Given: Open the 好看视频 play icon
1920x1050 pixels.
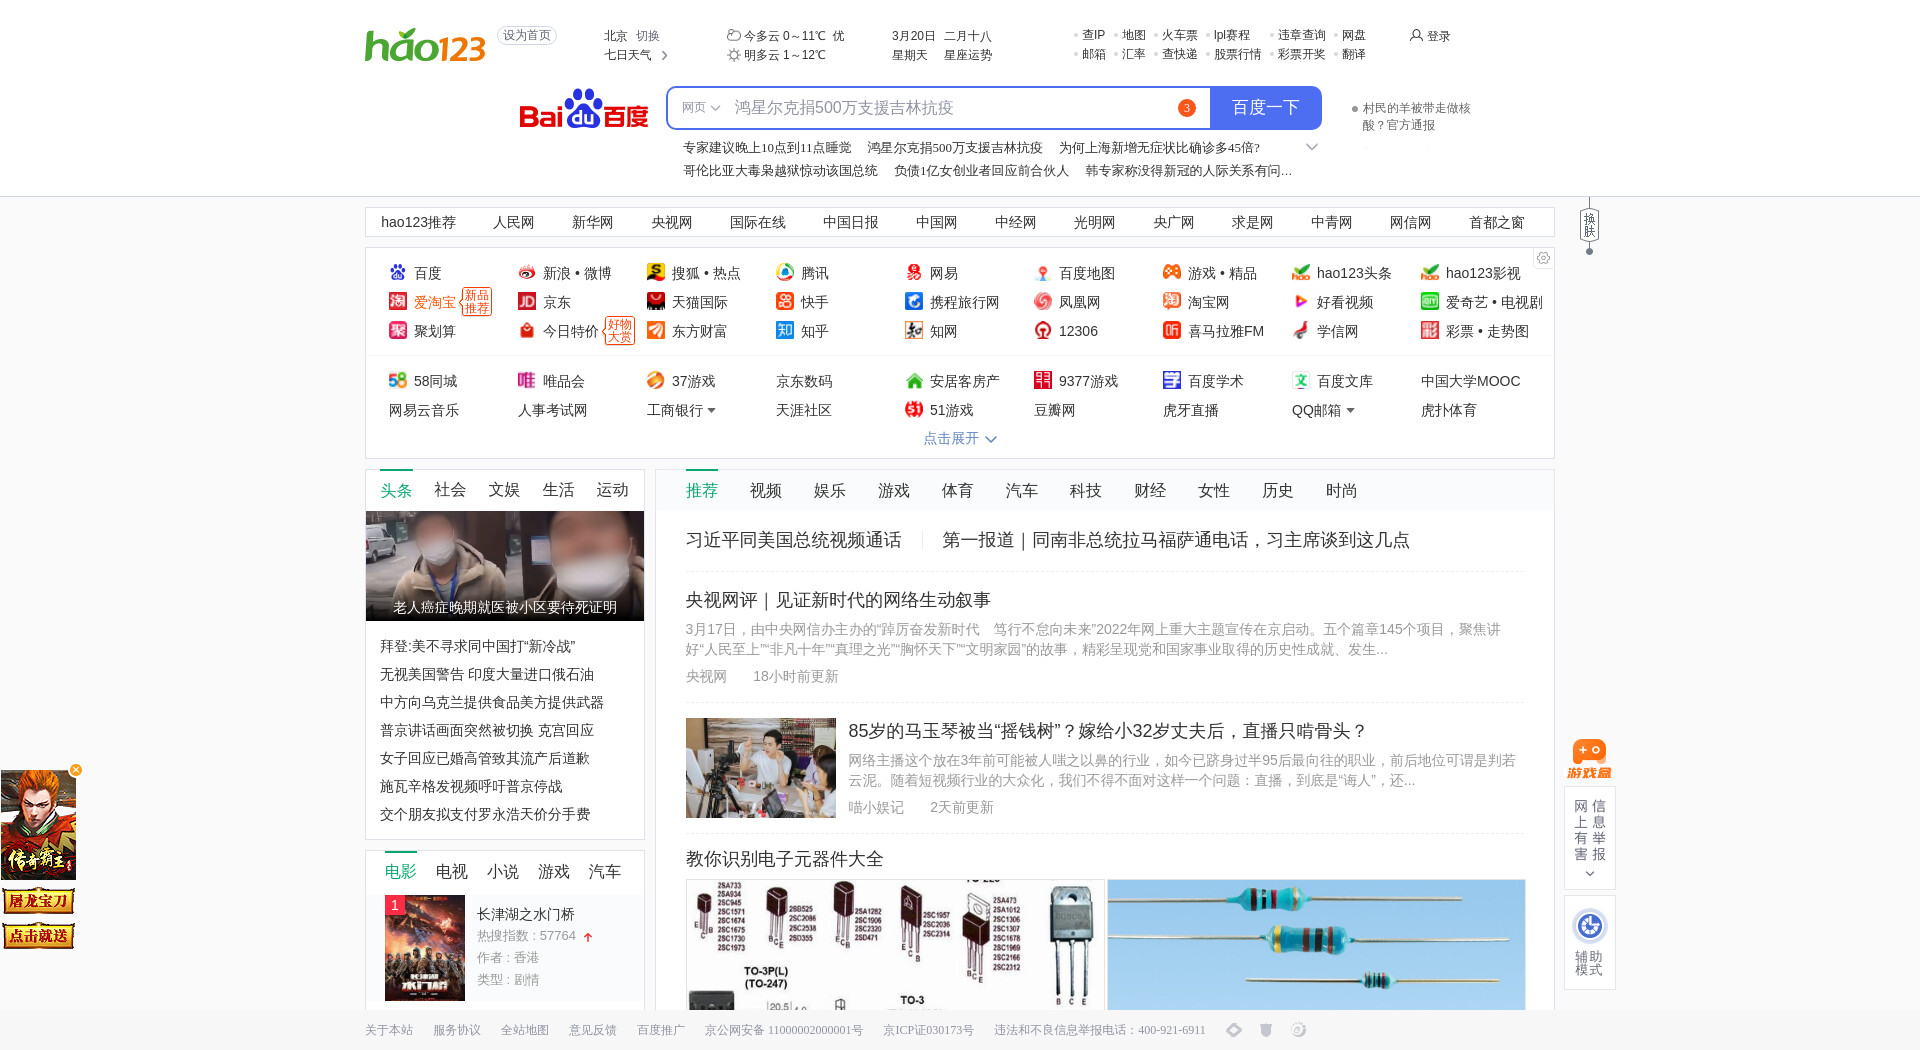Looking at the screenshot, I should tap(1301, 302).
